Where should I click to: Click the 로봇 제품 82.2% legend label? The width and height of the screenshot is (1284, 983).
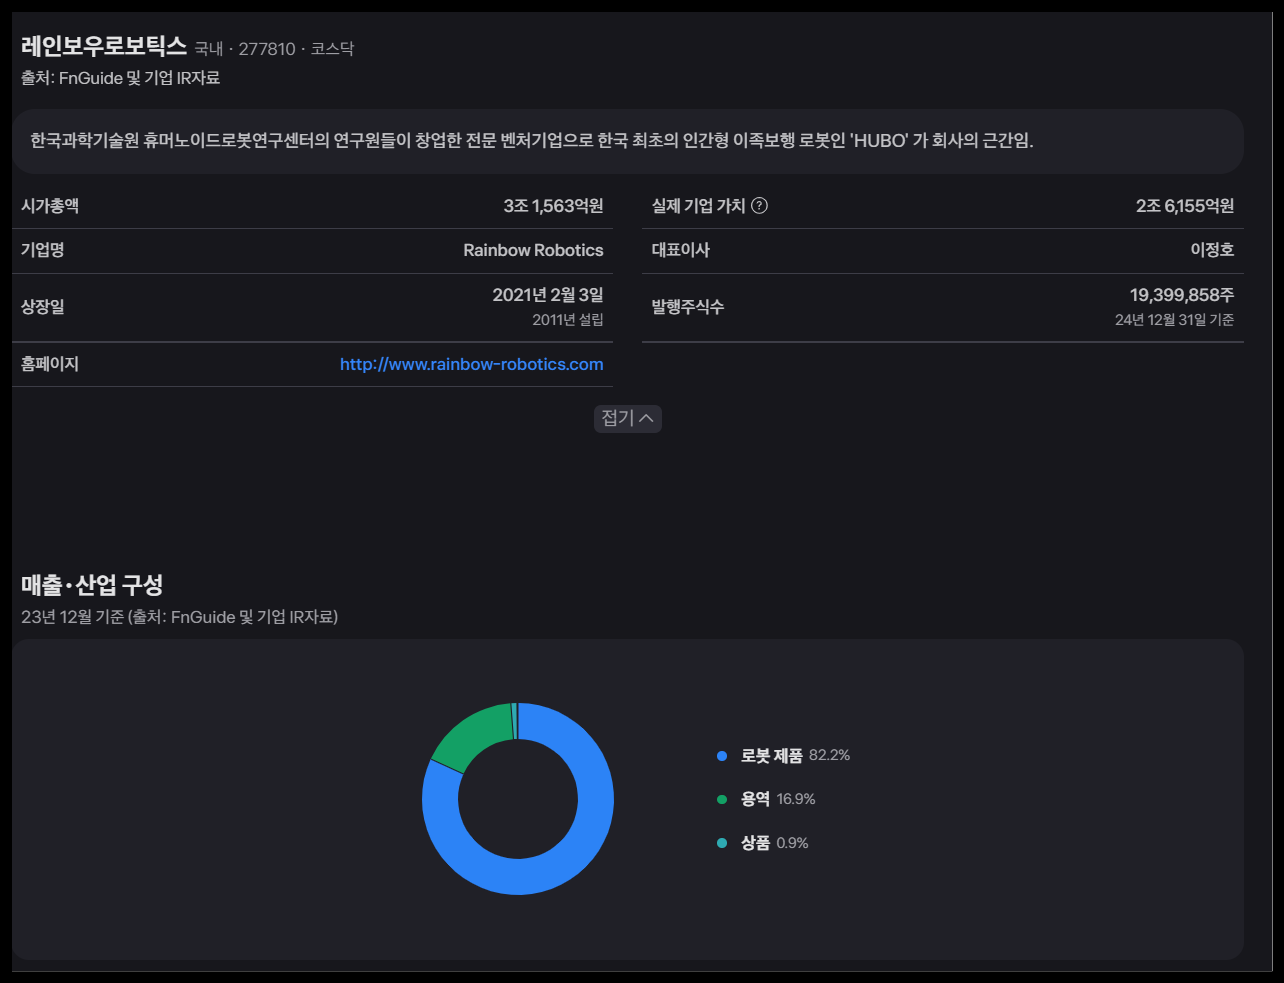[x=795, y=756]
